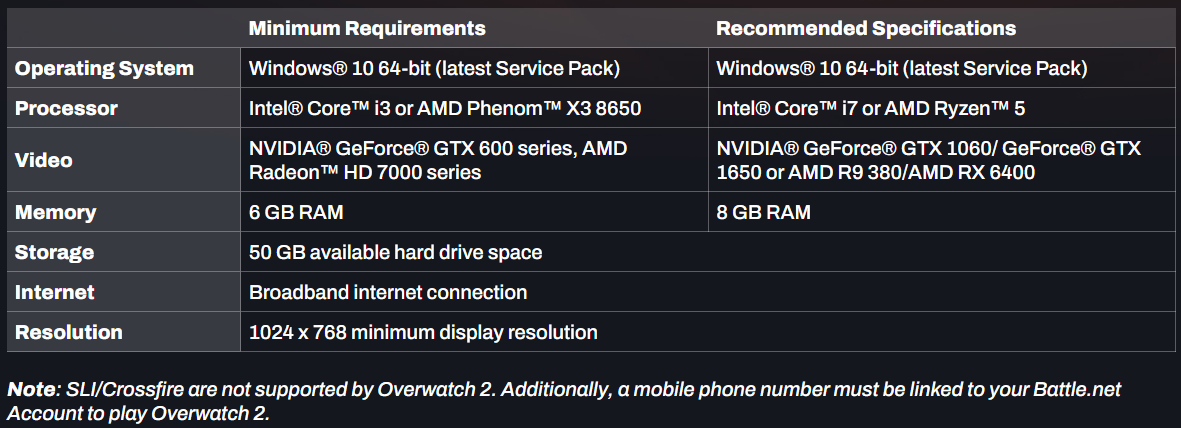Click the Video row label
Image resolution: width=1181 pixels, height=428 pixels.
44,160
